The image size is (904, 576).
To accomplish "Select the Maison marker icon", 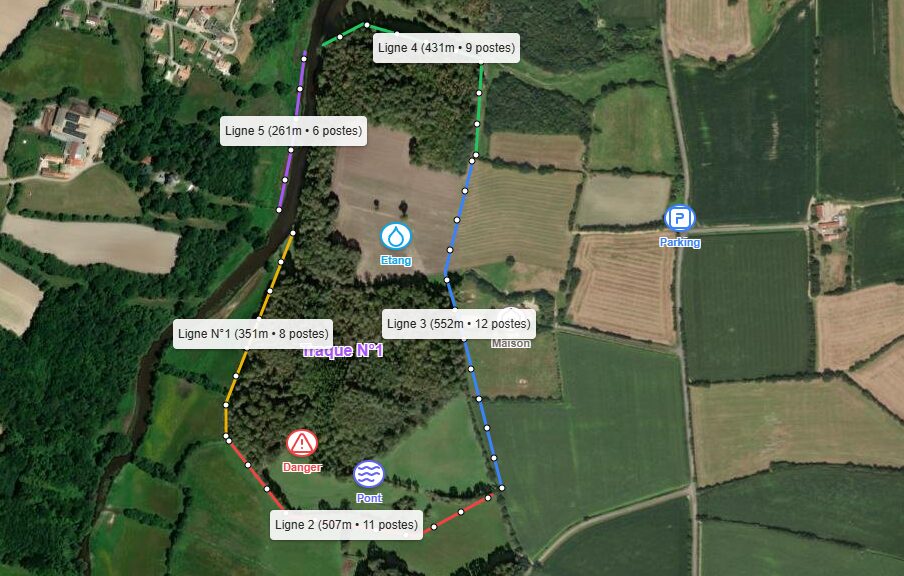I will pos(510,321).
